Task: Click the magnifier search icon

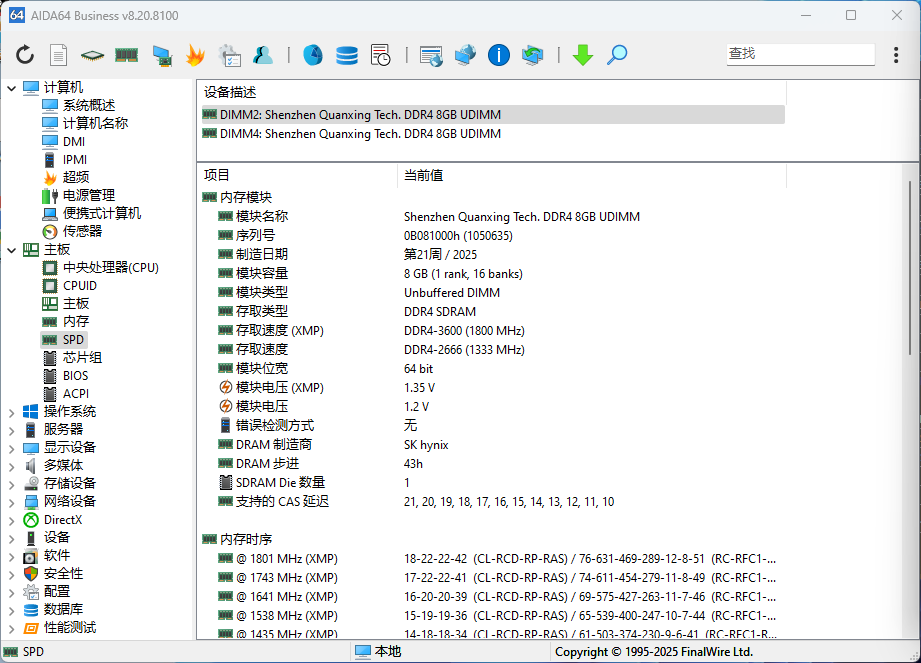Action: (x=617, y=55)
